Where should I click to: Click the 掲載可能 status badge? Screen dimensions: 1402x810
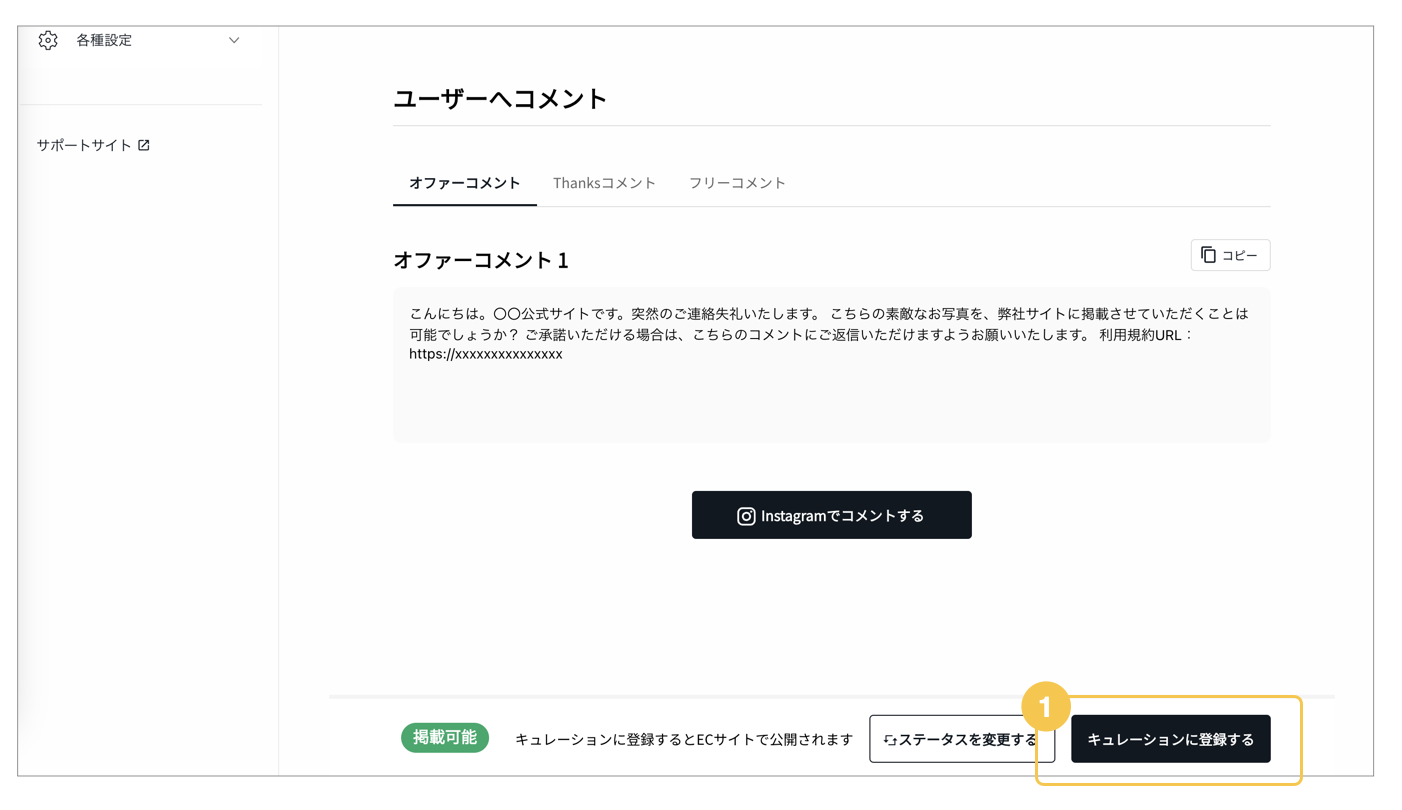click(445, 738)
